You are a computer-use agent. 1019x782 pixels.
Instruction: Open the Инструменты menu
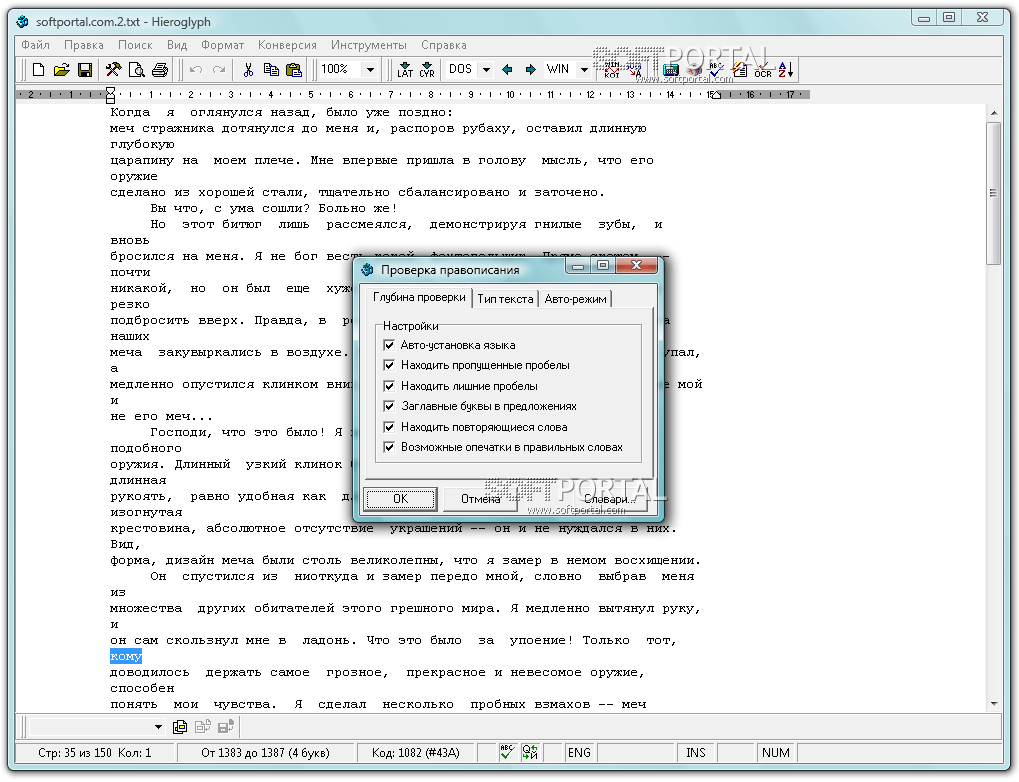click(368, 45)
